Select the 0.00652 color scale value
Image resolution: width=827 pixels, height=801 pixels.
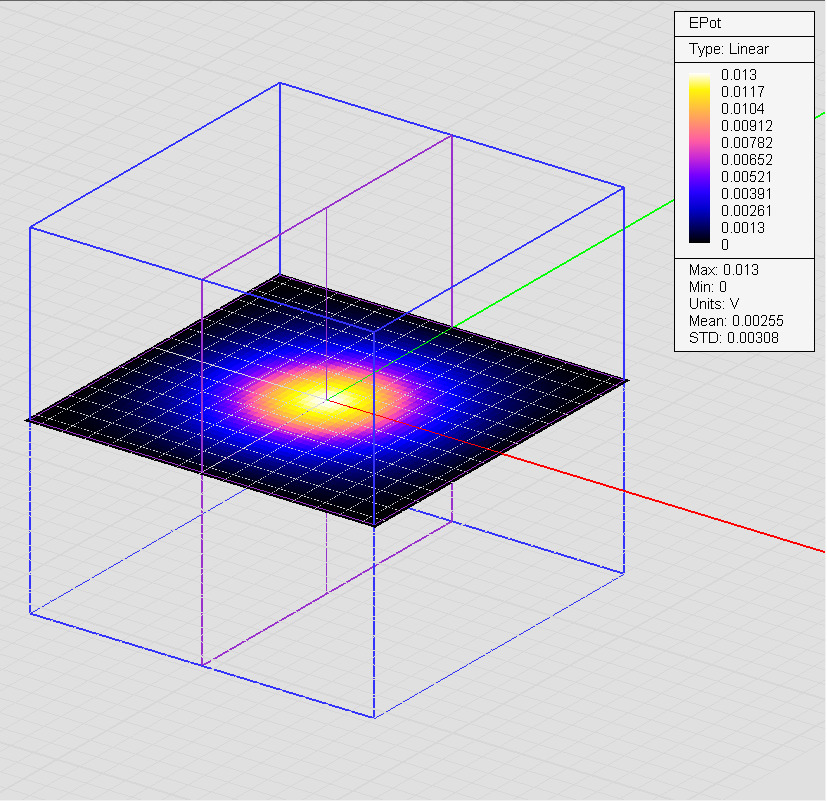746,159
